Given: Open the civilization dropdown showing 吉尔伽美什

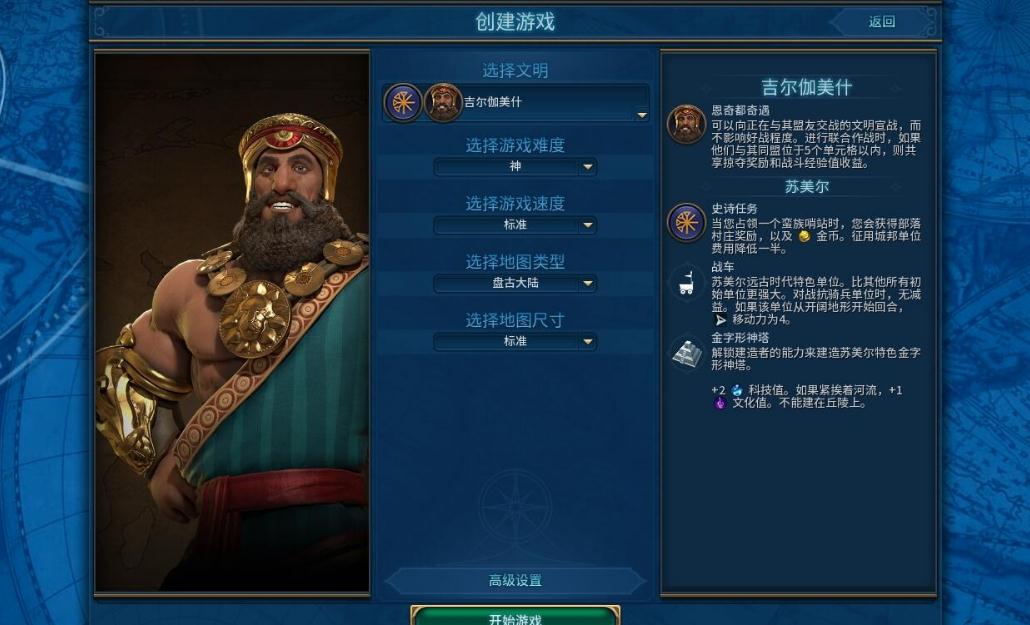Looking at the screenshot, I should pyautogui.click(x=516, y=103).
